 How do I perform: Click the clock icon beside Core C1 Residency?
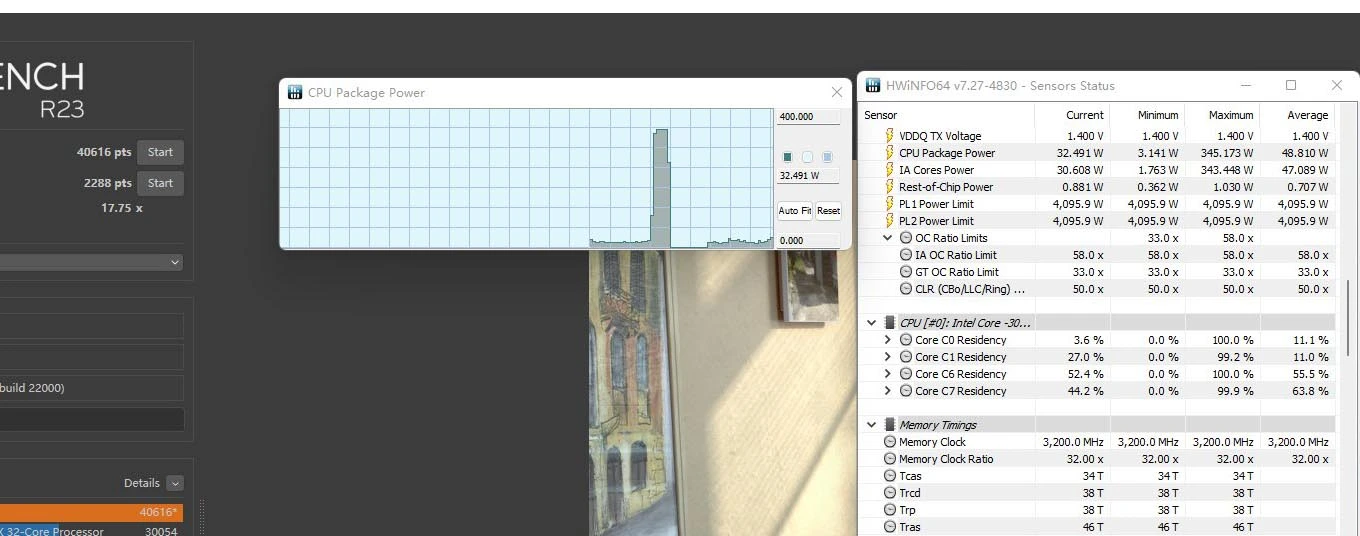point(906,357)
